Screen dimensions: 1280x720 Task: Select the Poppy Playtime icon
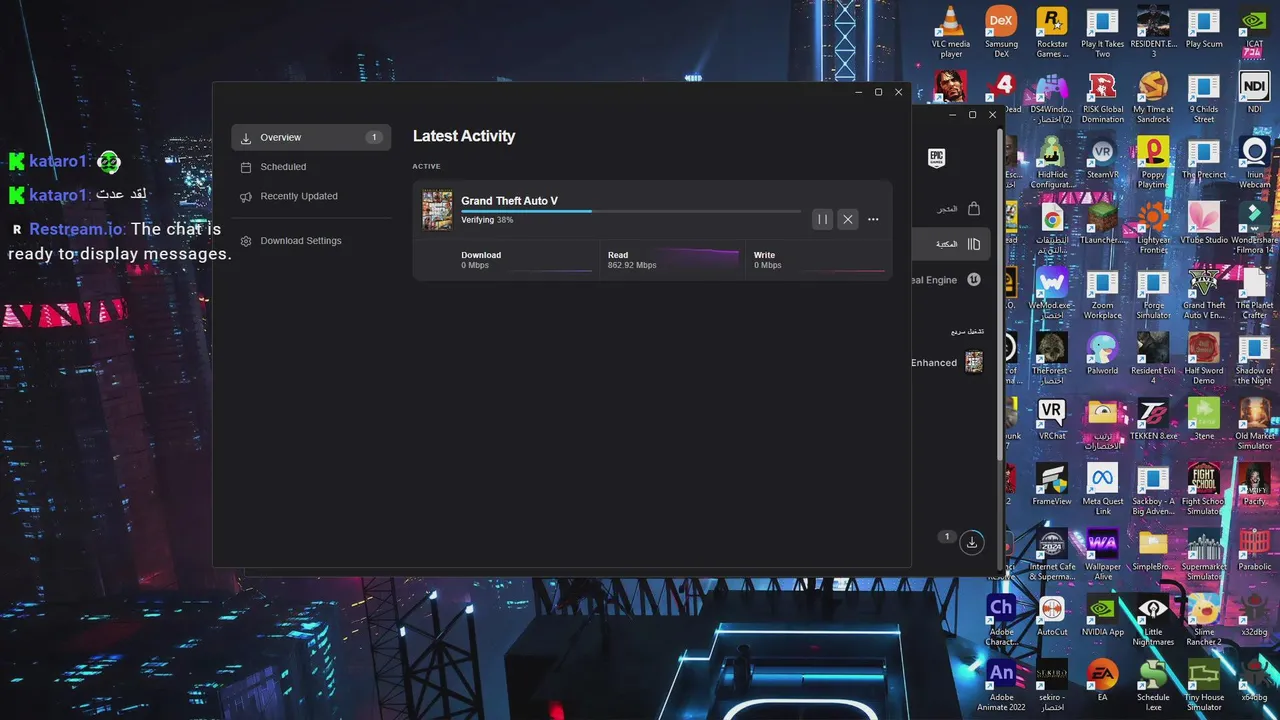[x=1153, y=163]
